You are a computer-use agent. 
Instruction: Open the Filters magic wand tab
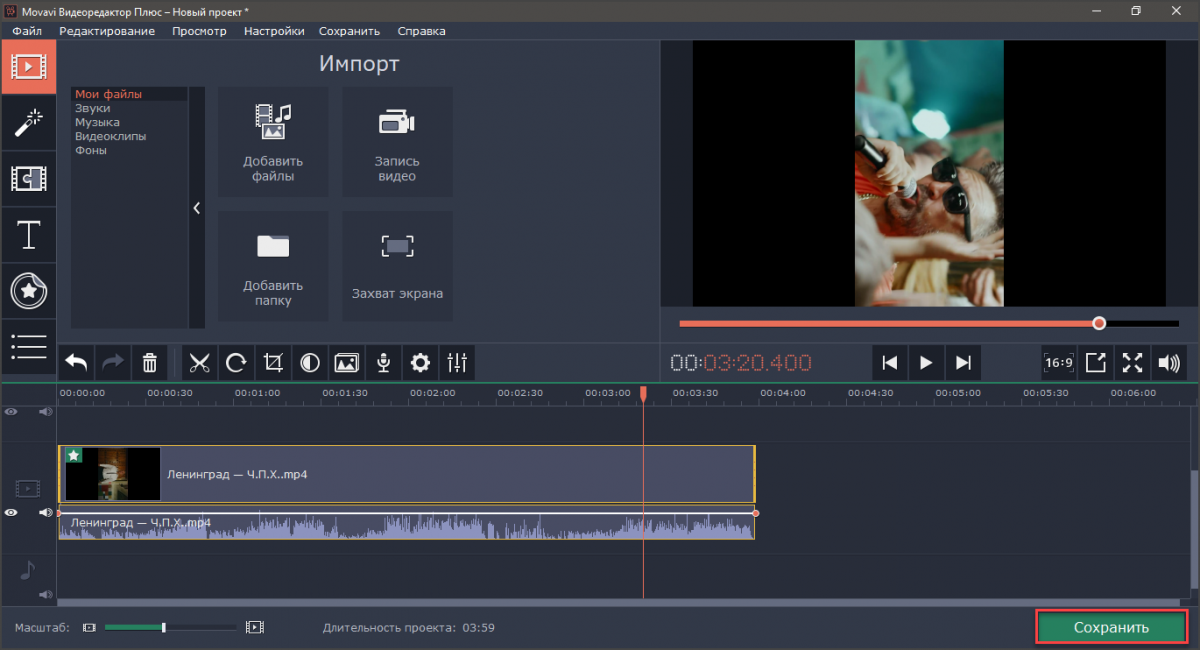click(x=28, y=123)
